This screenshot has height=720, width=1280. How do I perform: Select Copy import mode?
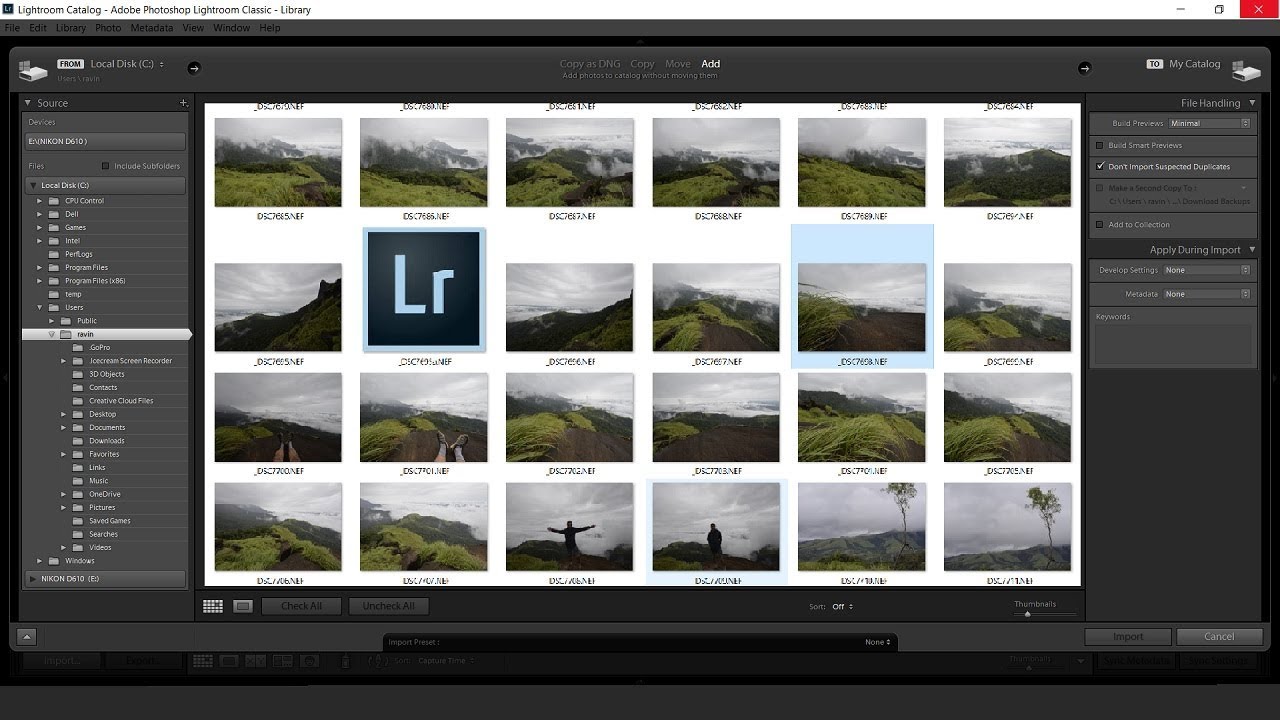point(643,64)
